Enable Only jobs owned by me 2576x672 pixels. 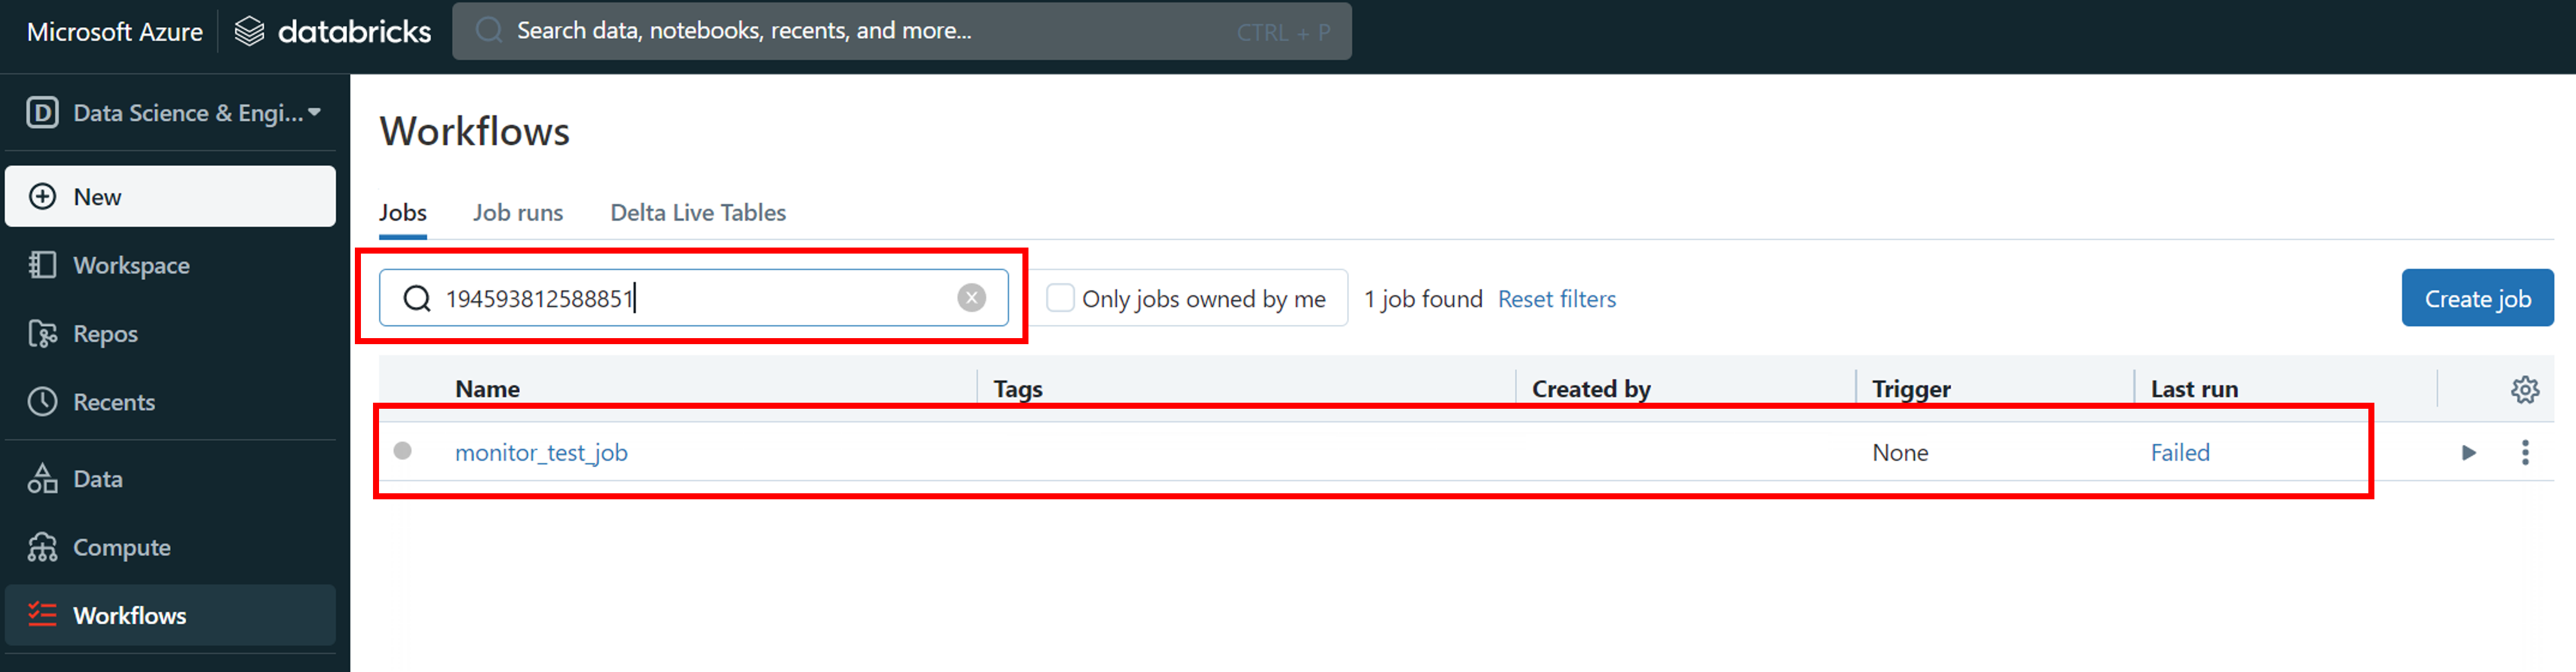tap(1060, 298)
